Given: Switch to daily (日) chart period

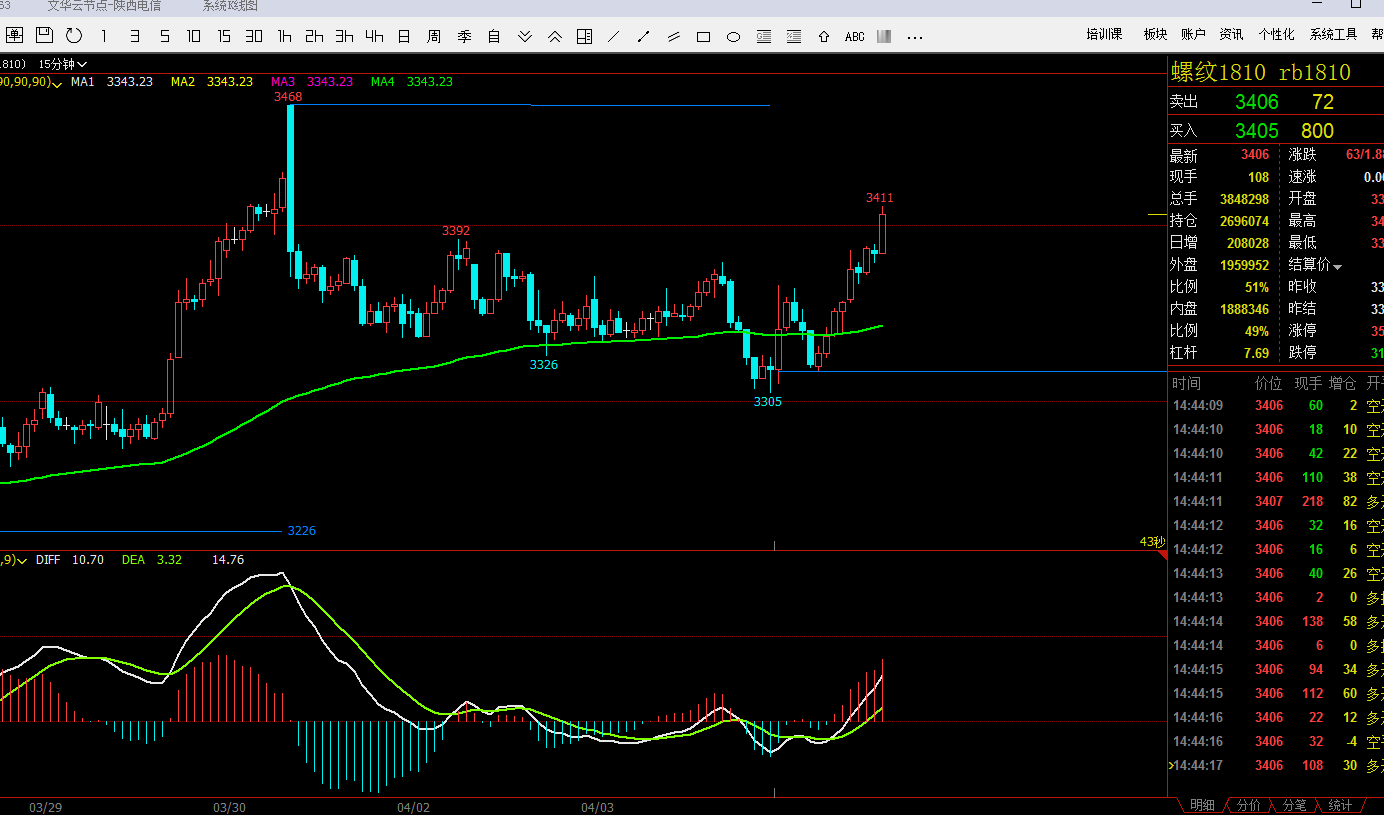Looking at the screenshot, I should (x=404, y=36).
